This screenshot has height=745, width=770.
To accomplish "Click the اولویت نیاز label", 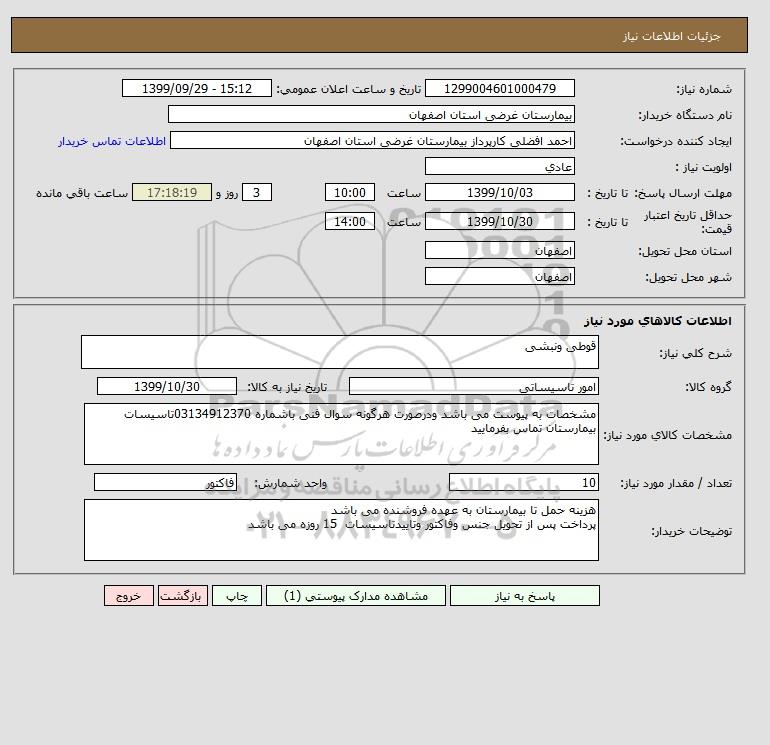I will click(704, 167).
